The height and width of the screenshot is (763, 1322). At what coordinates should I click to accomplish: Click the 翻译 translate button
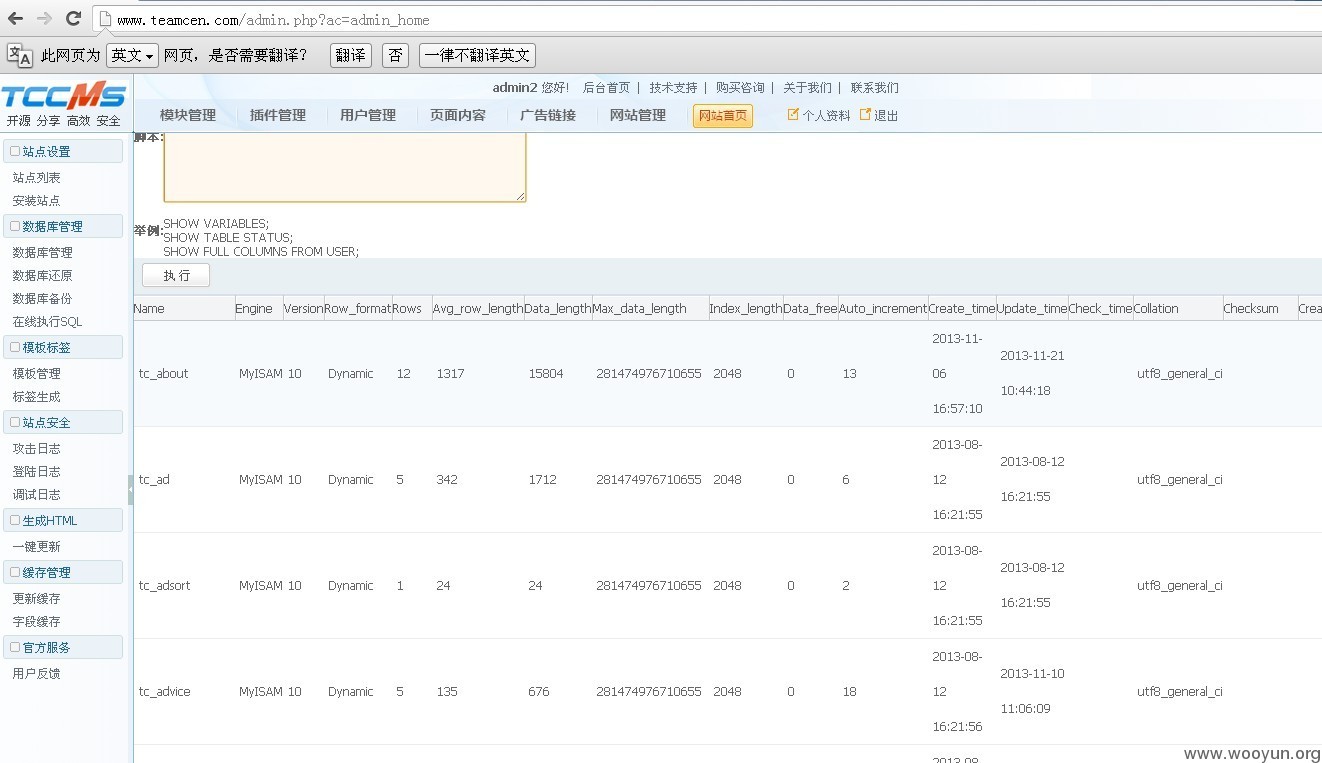350,55
